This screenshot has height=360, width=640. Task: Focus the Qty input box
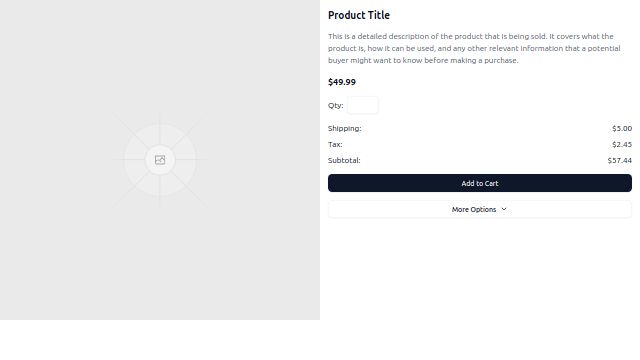363,105
